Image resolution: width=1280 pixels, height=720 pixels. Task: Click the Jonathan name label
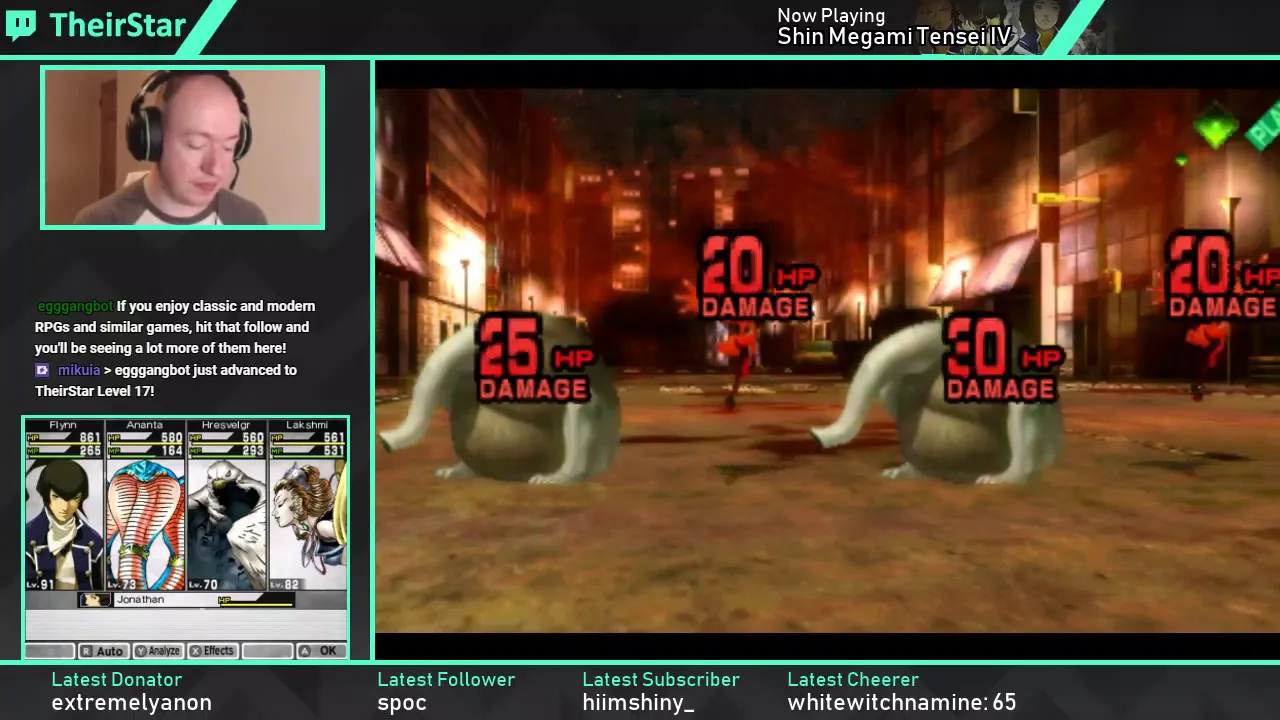[140, 600]
